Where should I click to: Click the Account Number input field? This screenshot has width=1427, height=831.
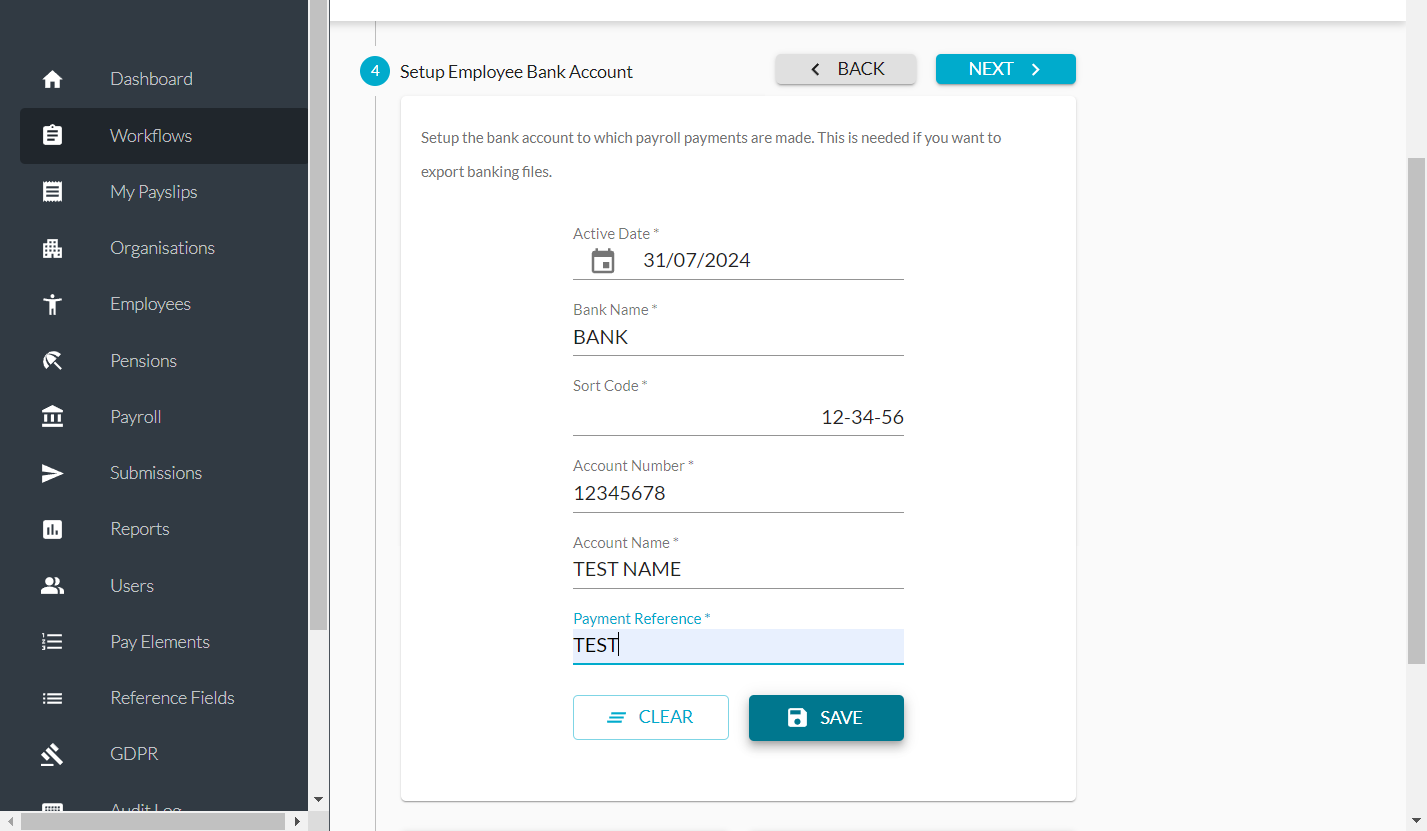(738, 493)
